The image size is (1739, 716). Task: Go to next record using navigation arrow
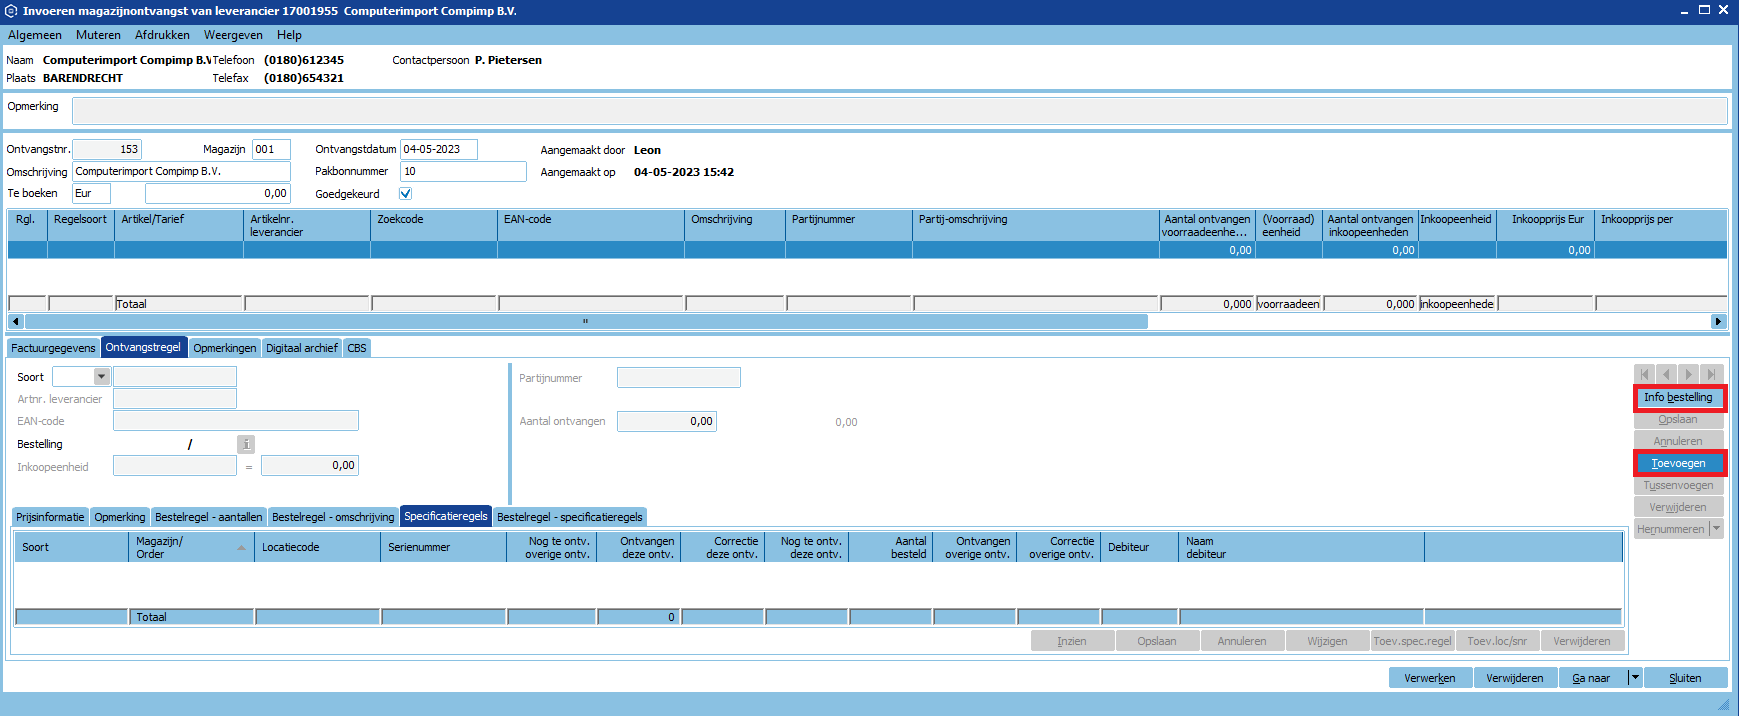tap(1689, 374)
